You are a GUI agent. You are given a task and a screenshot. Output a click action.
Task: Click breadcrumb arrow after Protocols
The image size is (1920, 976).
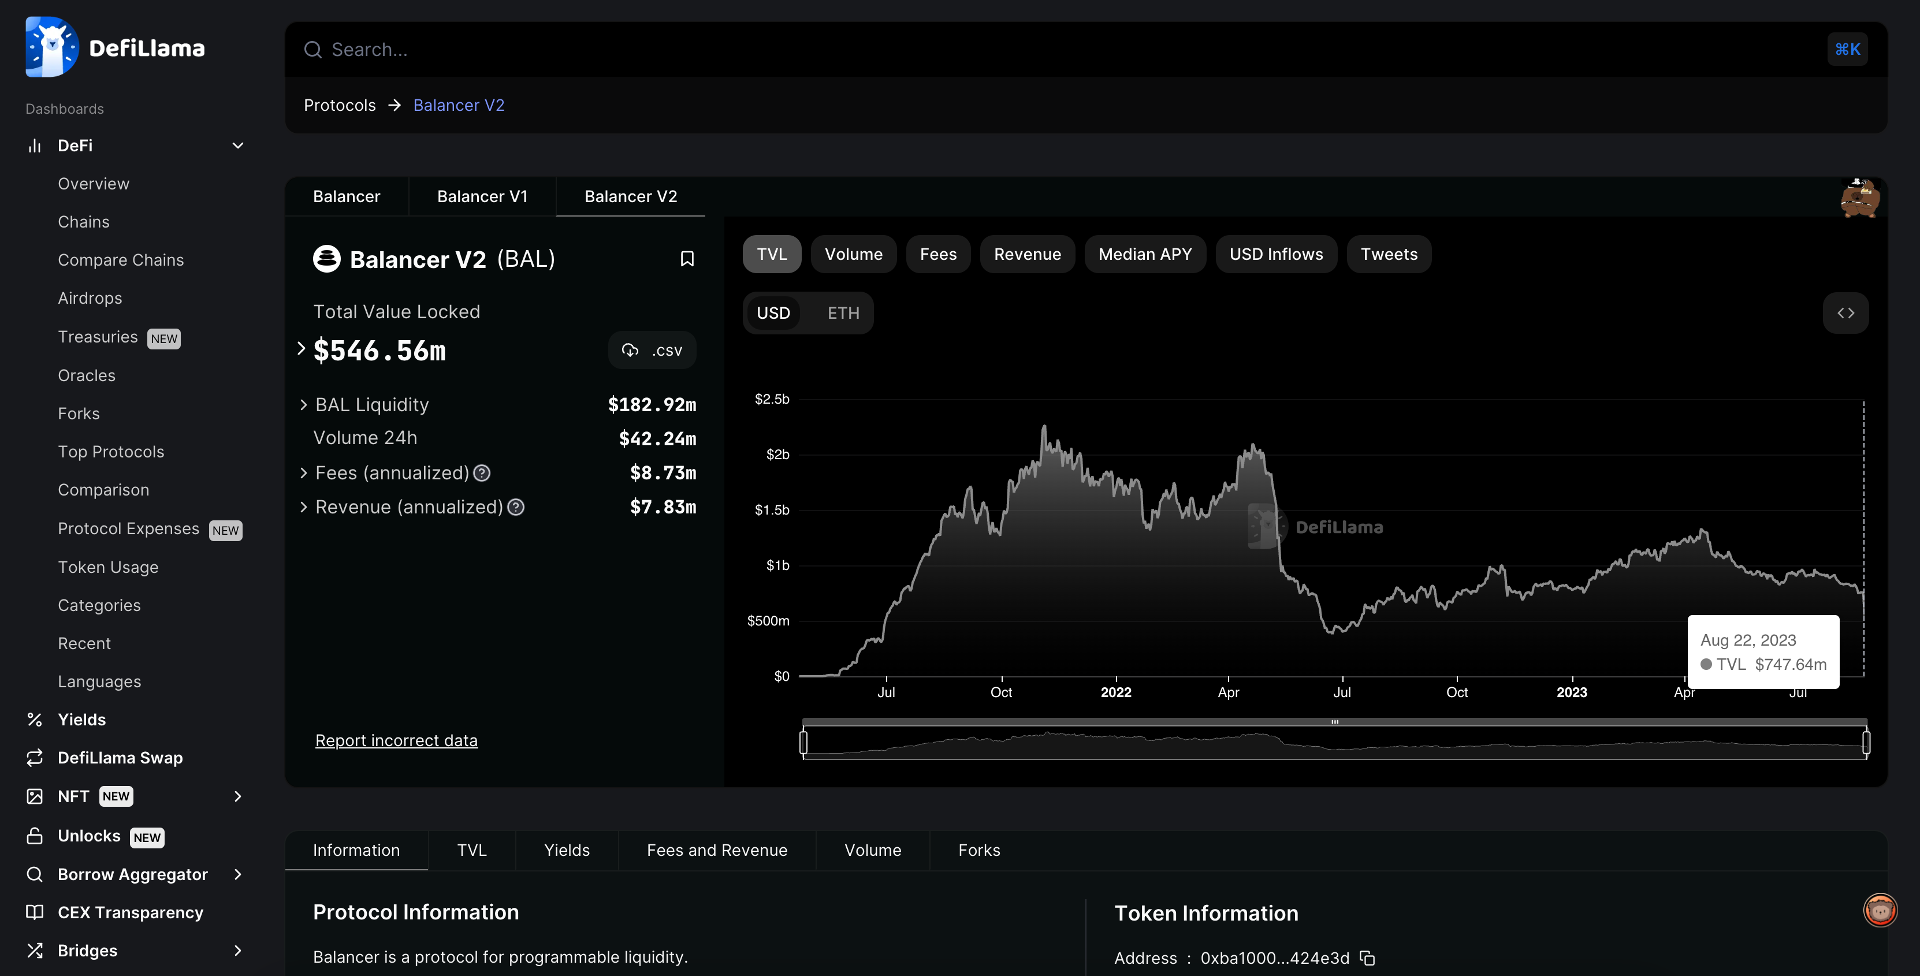[x=394, y=105]
